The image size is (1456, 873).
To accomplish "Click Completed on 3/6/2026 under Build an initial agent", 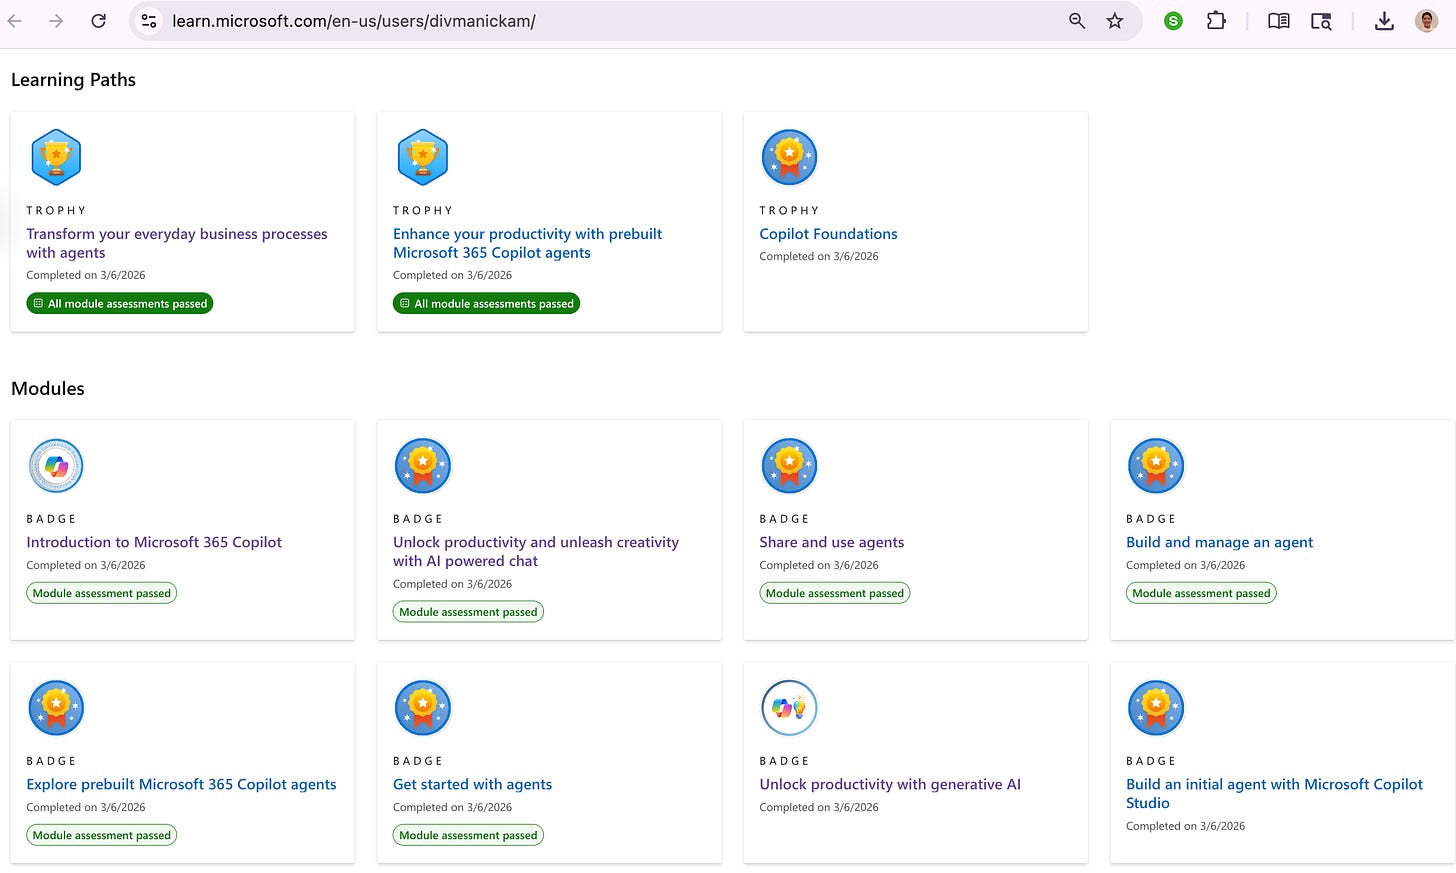I will tap(1185, 826).
